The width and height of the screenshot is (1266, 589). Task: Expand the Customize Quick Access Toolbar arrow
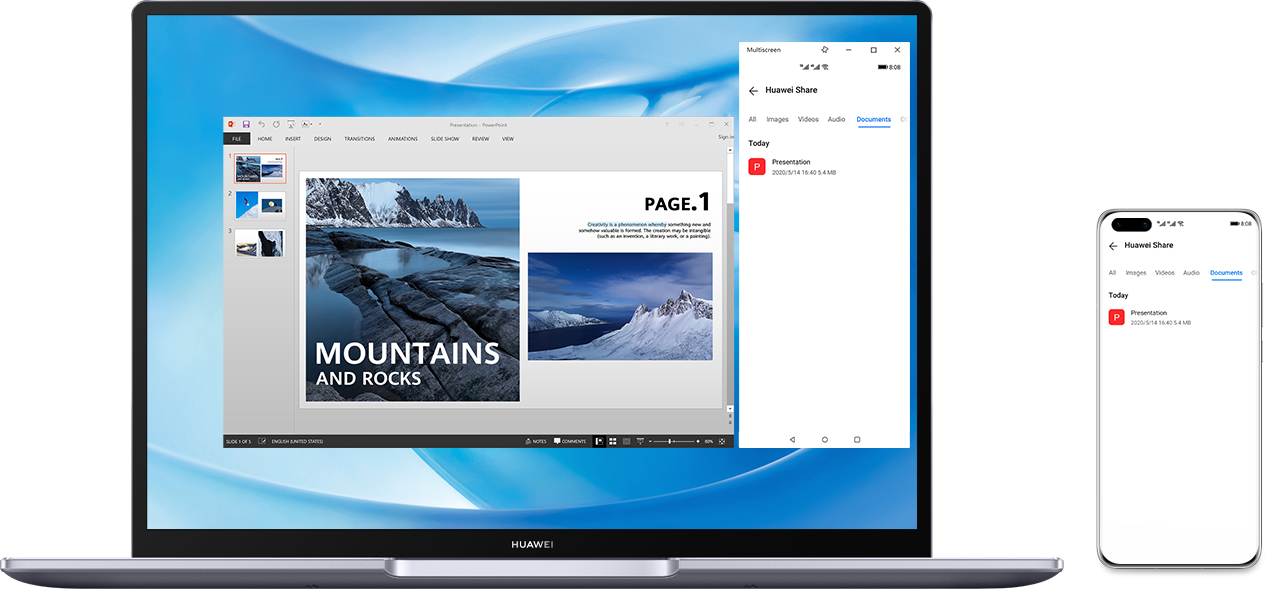click(319, 124)
